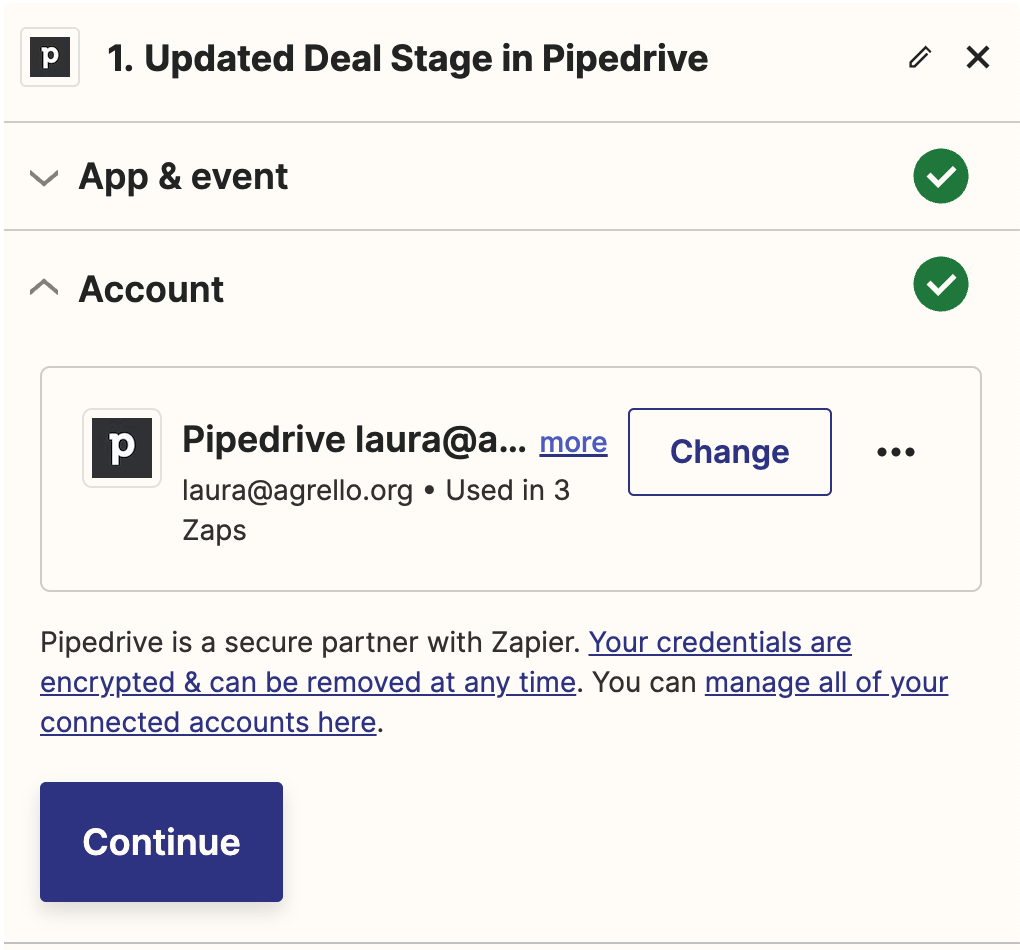
Task: Click the Pipedrive logo in the step header
Action: coord(50,59)
